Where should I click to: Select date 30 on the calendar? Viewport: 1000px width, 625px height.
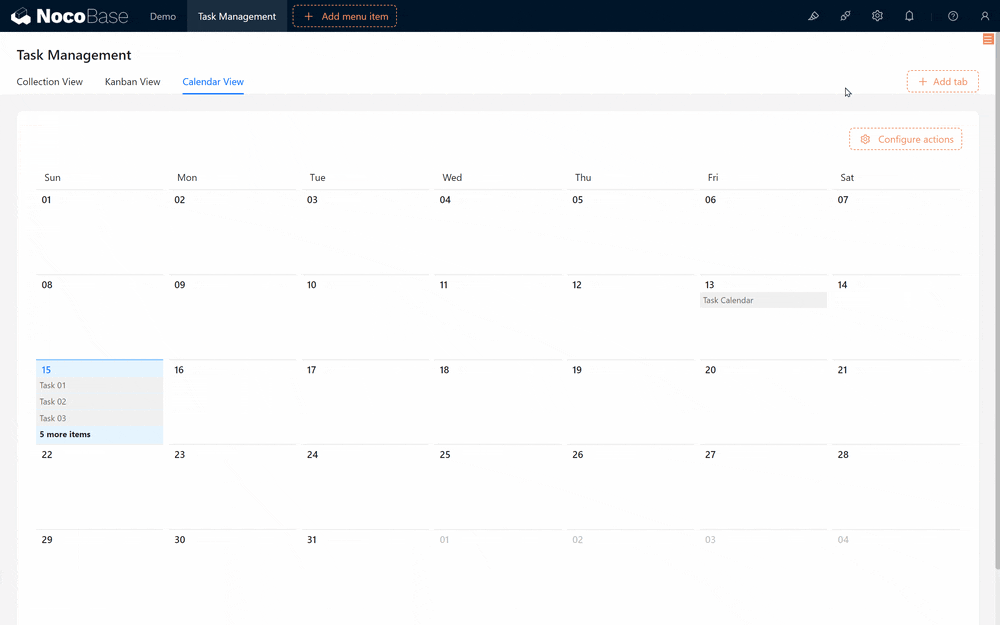(180, 540)
